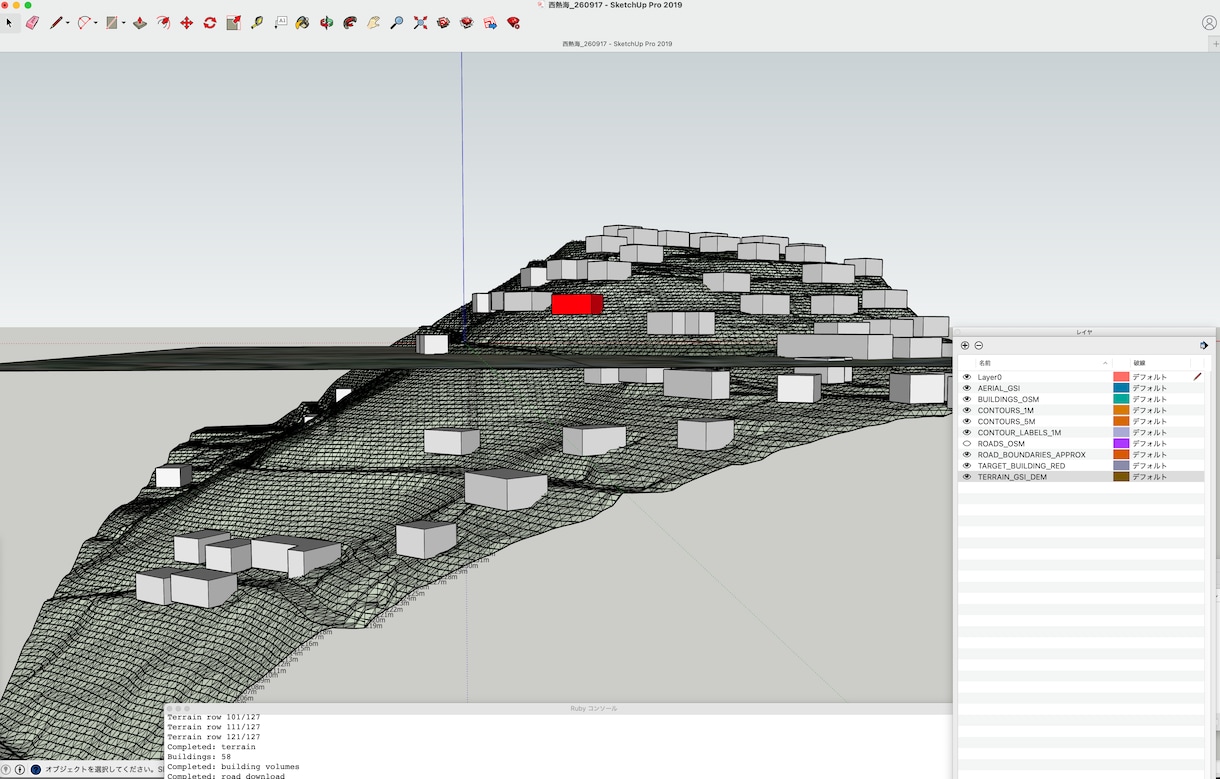Open the Line tool dropdown arrow
This screenshot has width=1220, height=779.
(68, 23)
